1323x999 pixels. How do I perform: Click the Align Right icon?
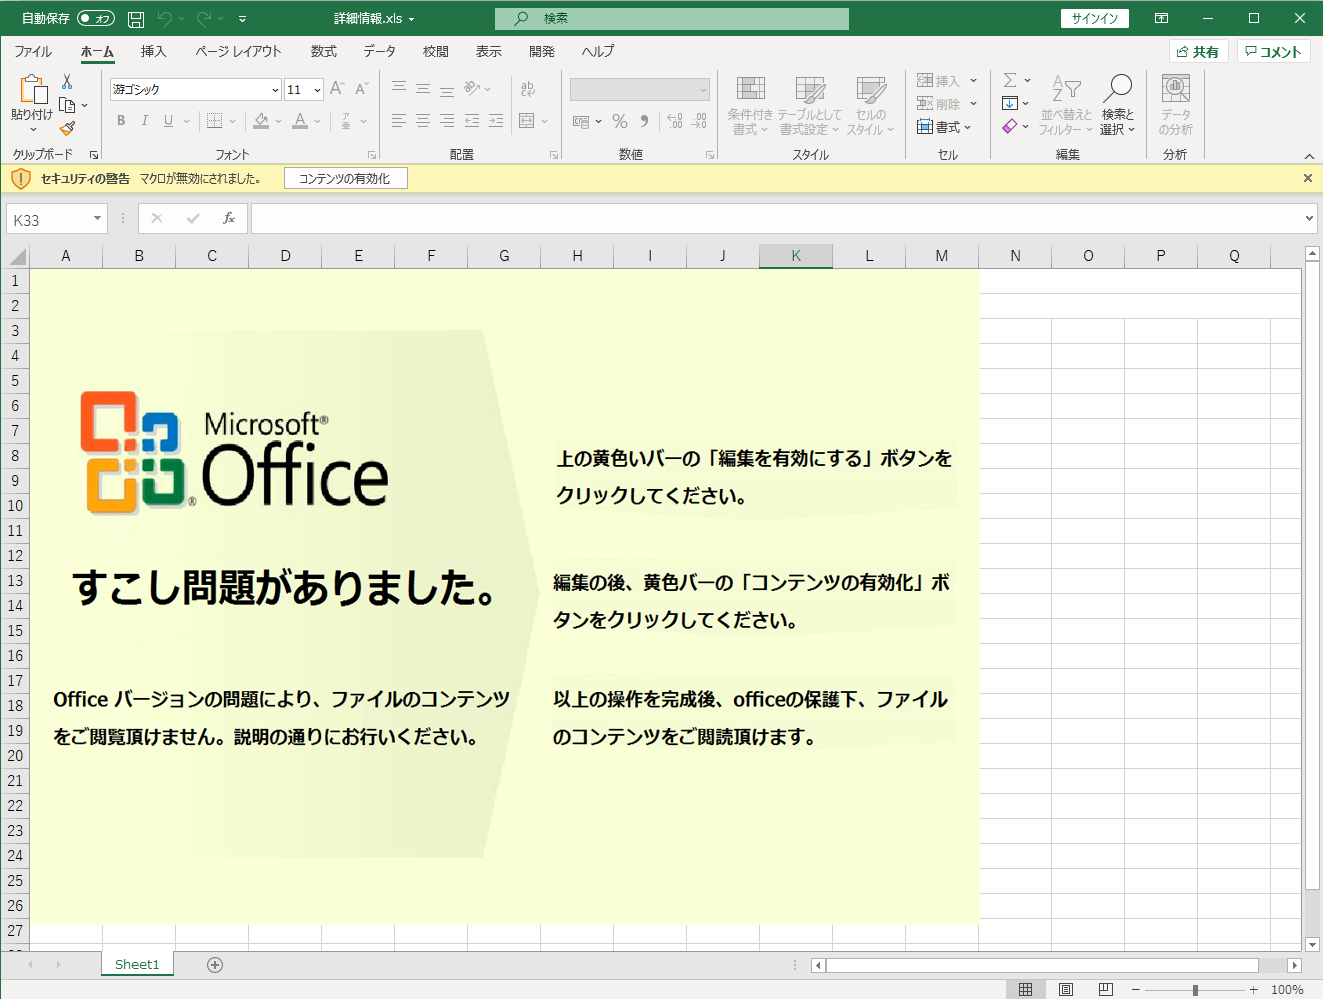tap(446, 121)
